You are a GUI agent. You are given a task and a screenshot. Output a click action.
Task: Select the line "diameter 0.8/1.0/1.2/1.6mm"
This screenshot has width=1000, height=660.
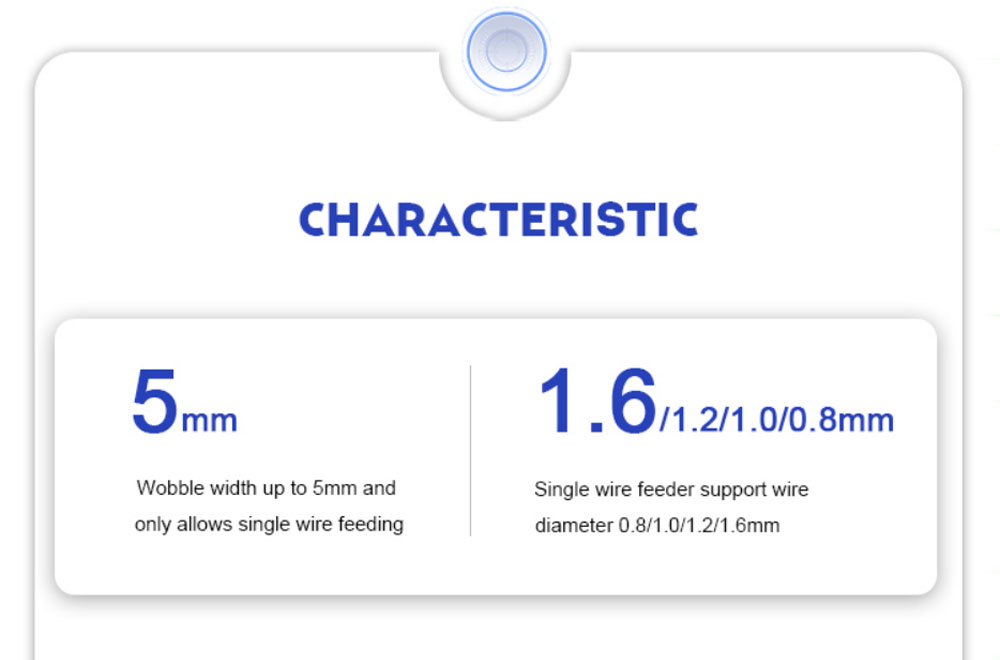657,525
